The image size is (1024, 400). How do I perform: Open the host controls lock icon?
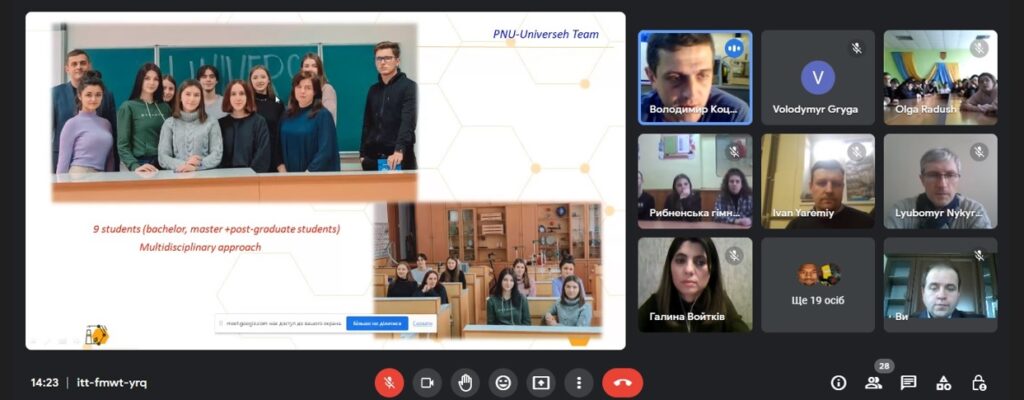tap(978, 383)
